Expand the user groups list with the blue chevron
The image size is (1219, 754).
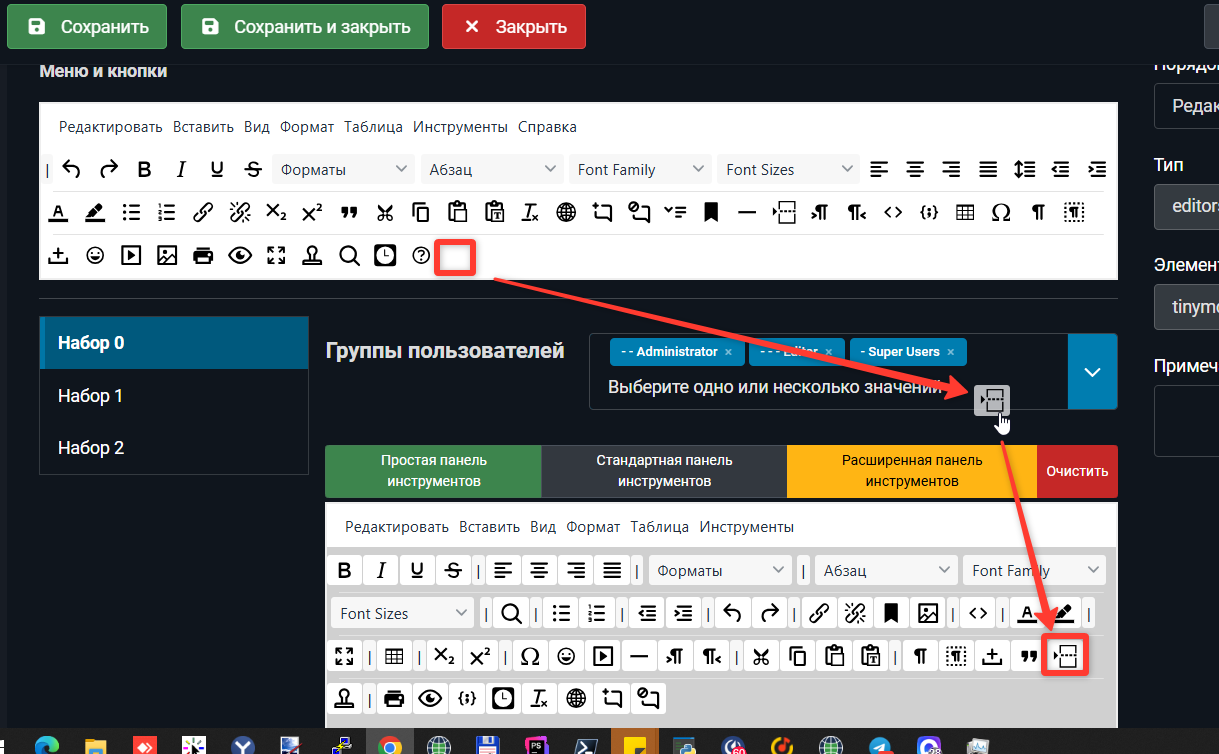[x=1092, y=372]
